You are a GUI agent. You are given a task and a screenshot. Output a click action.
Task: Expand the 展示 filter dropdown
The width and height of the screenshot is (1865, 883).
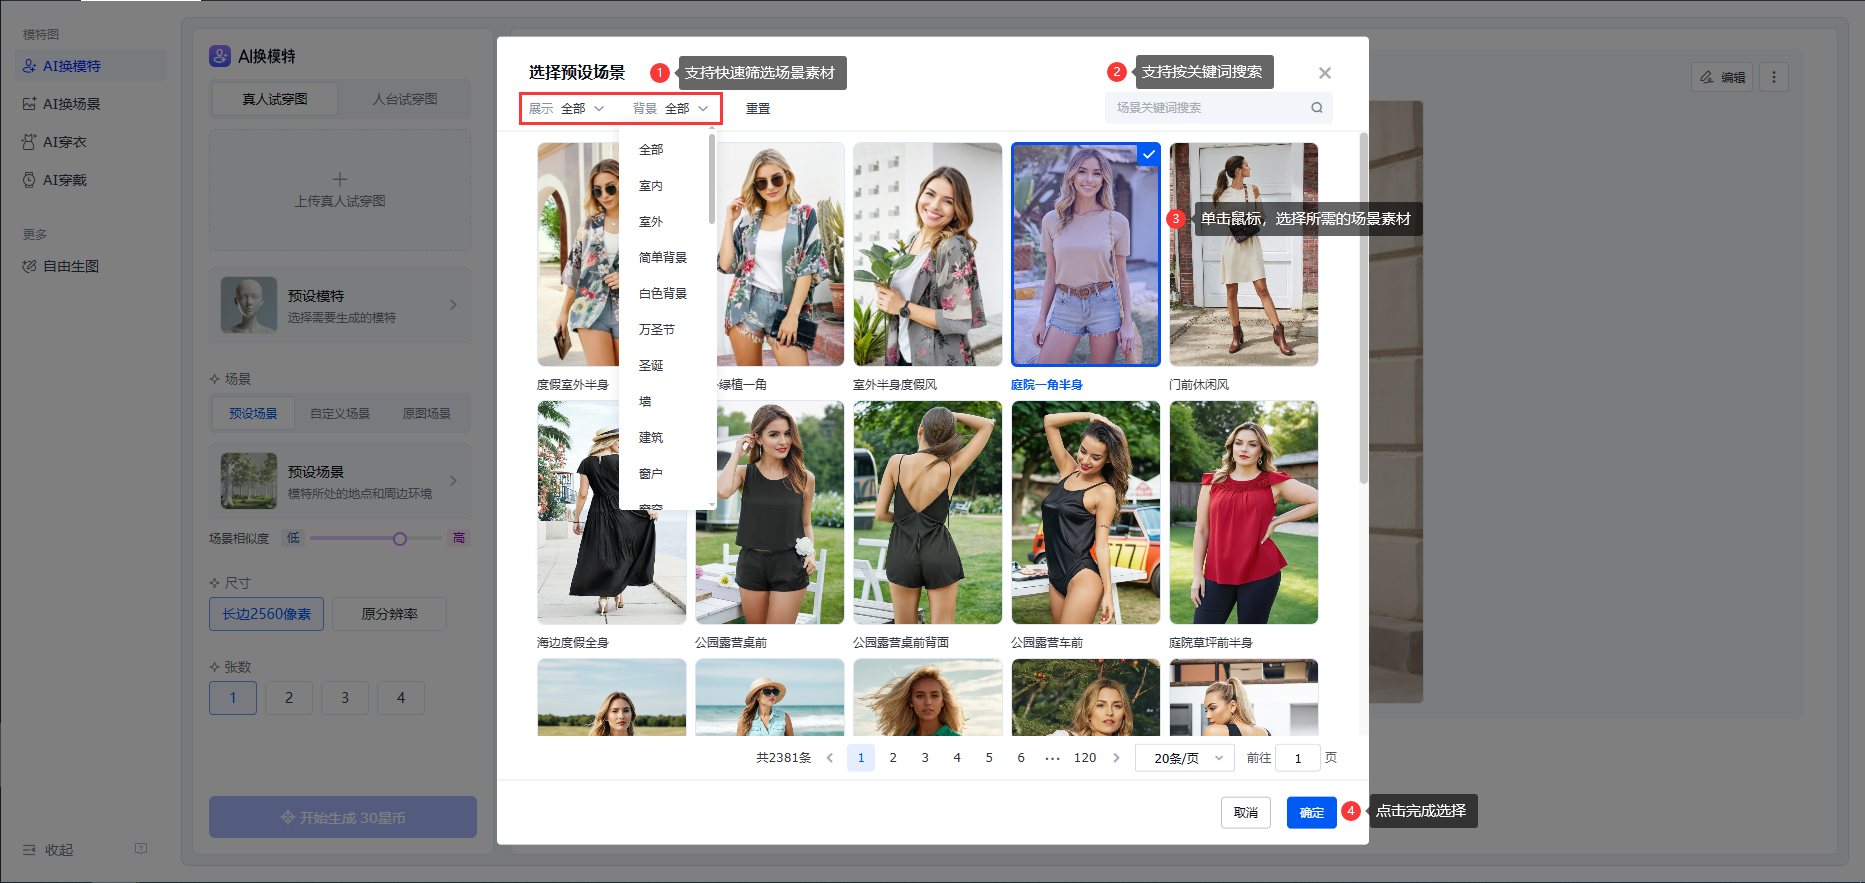coord(567,108)
